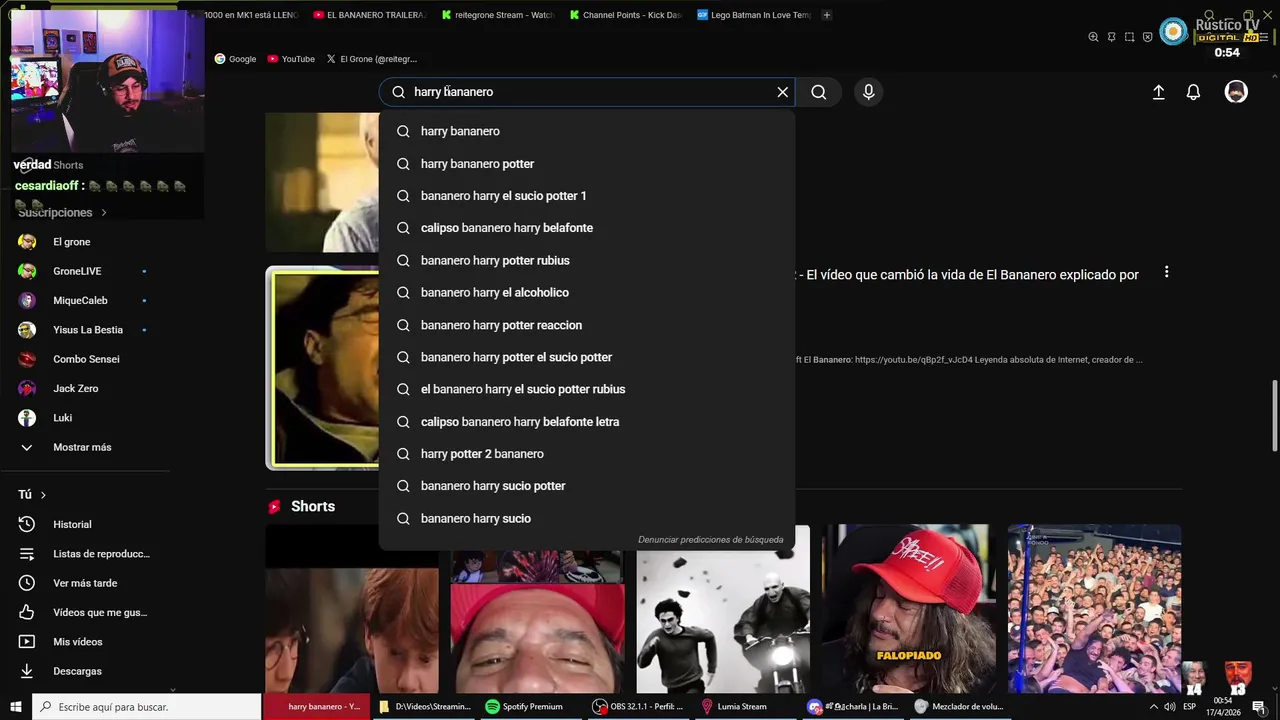
Task: Expand the Suscripciones section chevron
Action: [103, 212]
